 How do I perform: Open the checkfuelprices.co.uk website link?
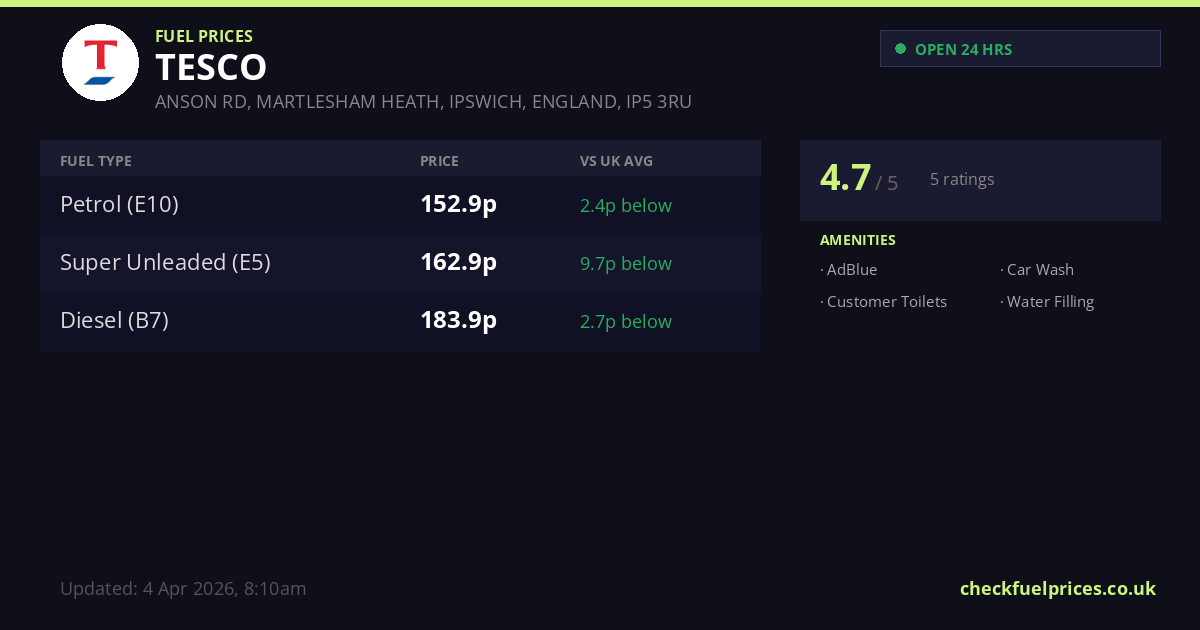coord(1057,588)
